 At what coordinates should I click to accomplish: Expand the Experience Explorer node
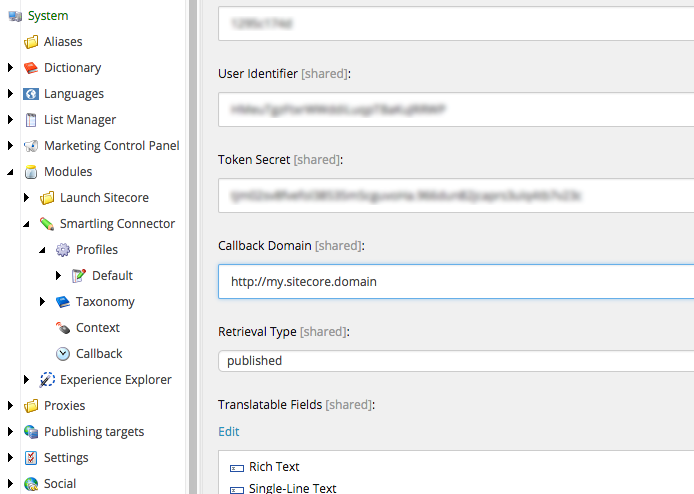click(x=27, y=380)
